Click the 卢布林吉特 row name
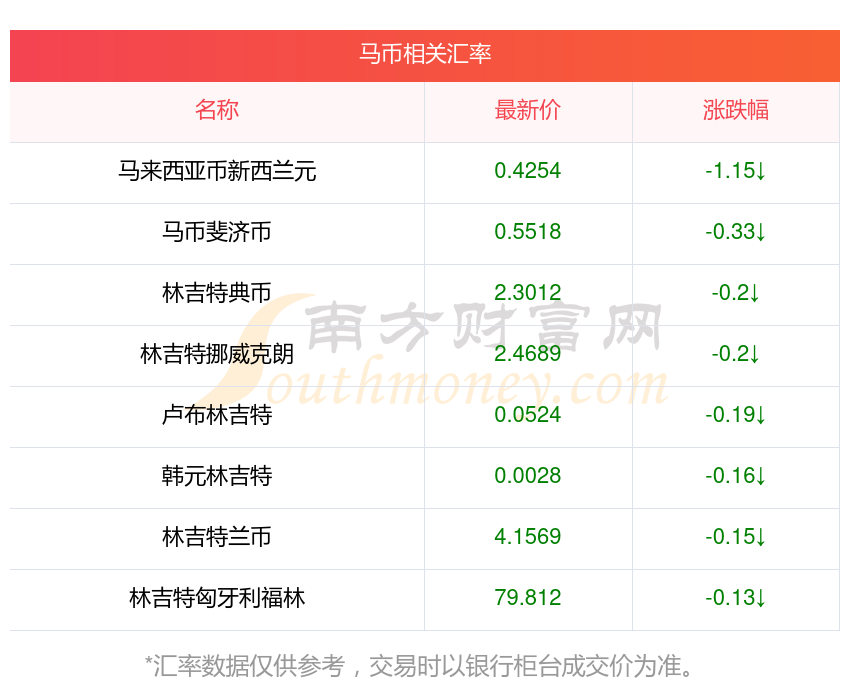This screenshot has width=850, height=697. coord(217,415)
